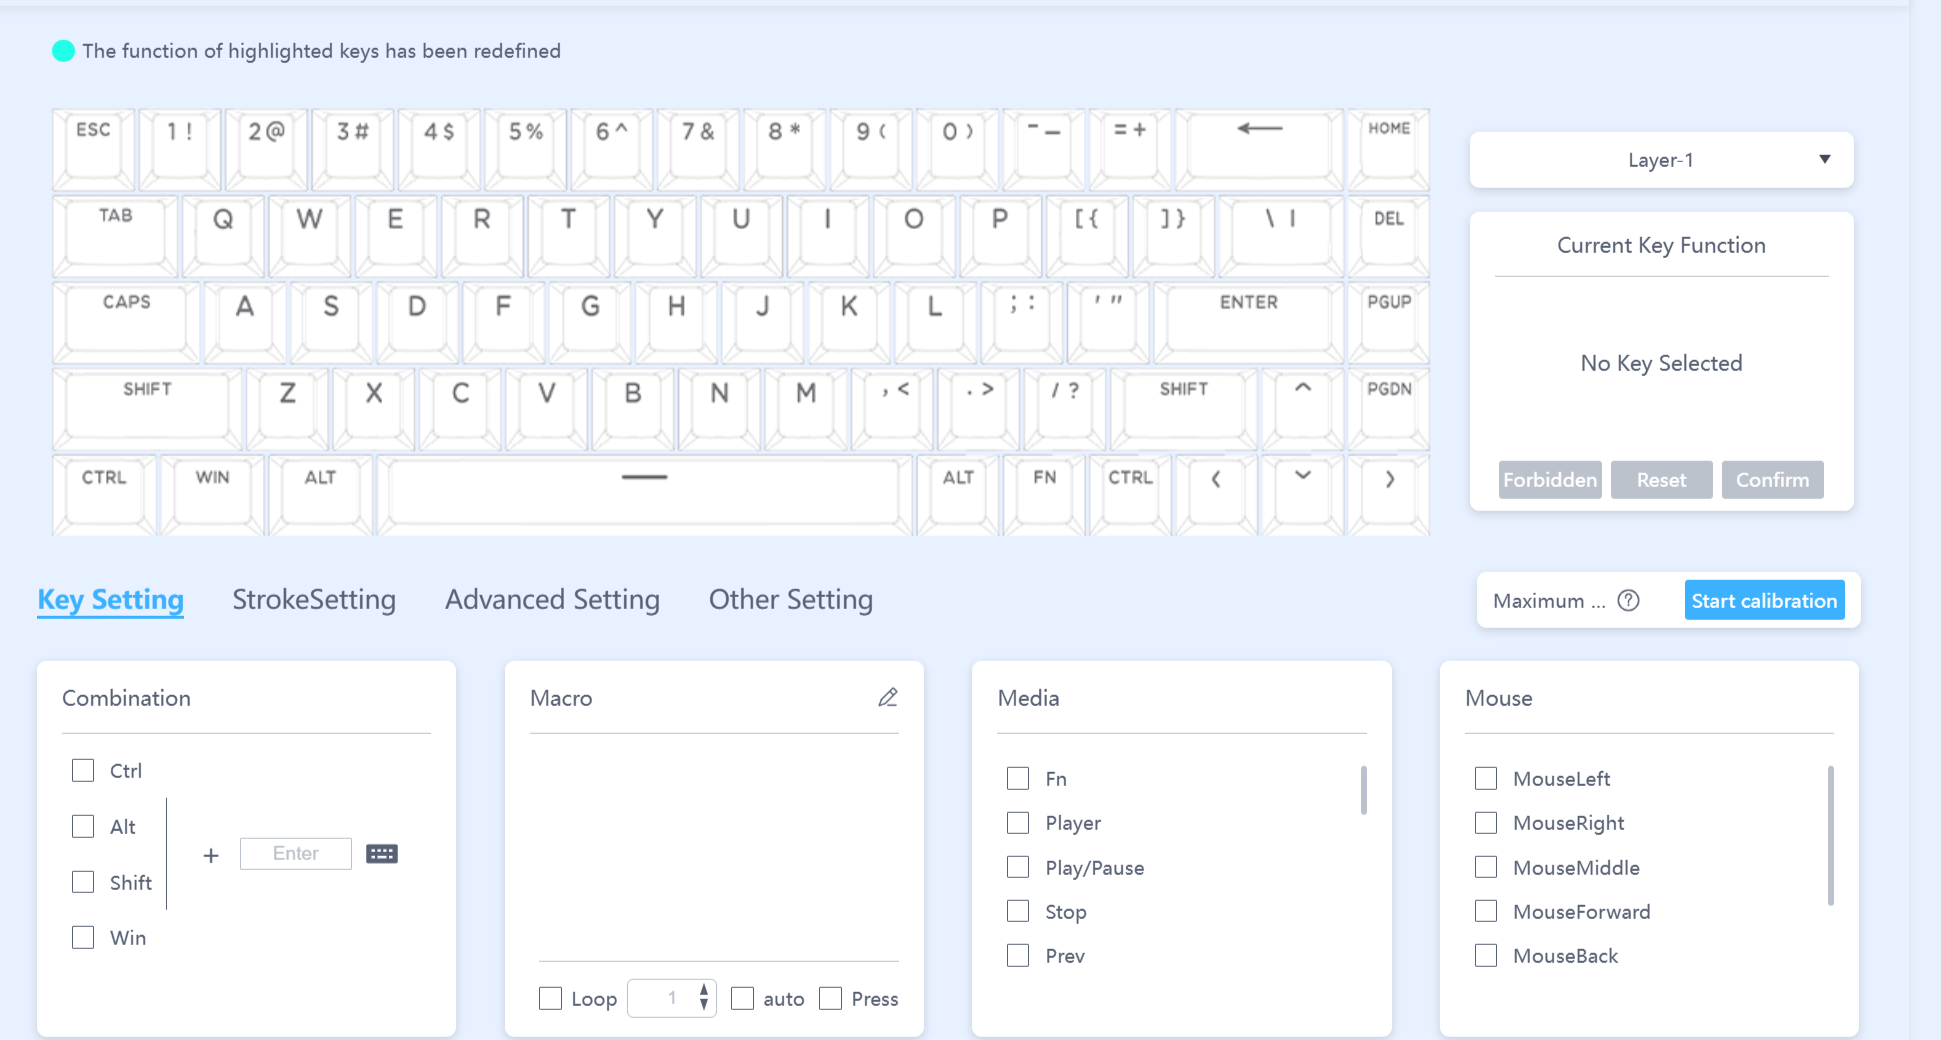Select the A key
This screenshot has width=1941, height=1040.
245,323
